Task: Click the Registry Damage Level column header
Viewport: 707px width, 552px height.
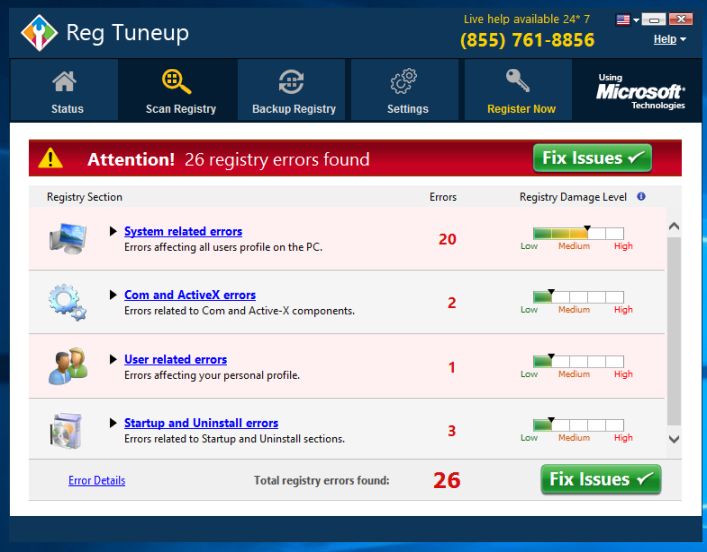Action: [573, 197]
